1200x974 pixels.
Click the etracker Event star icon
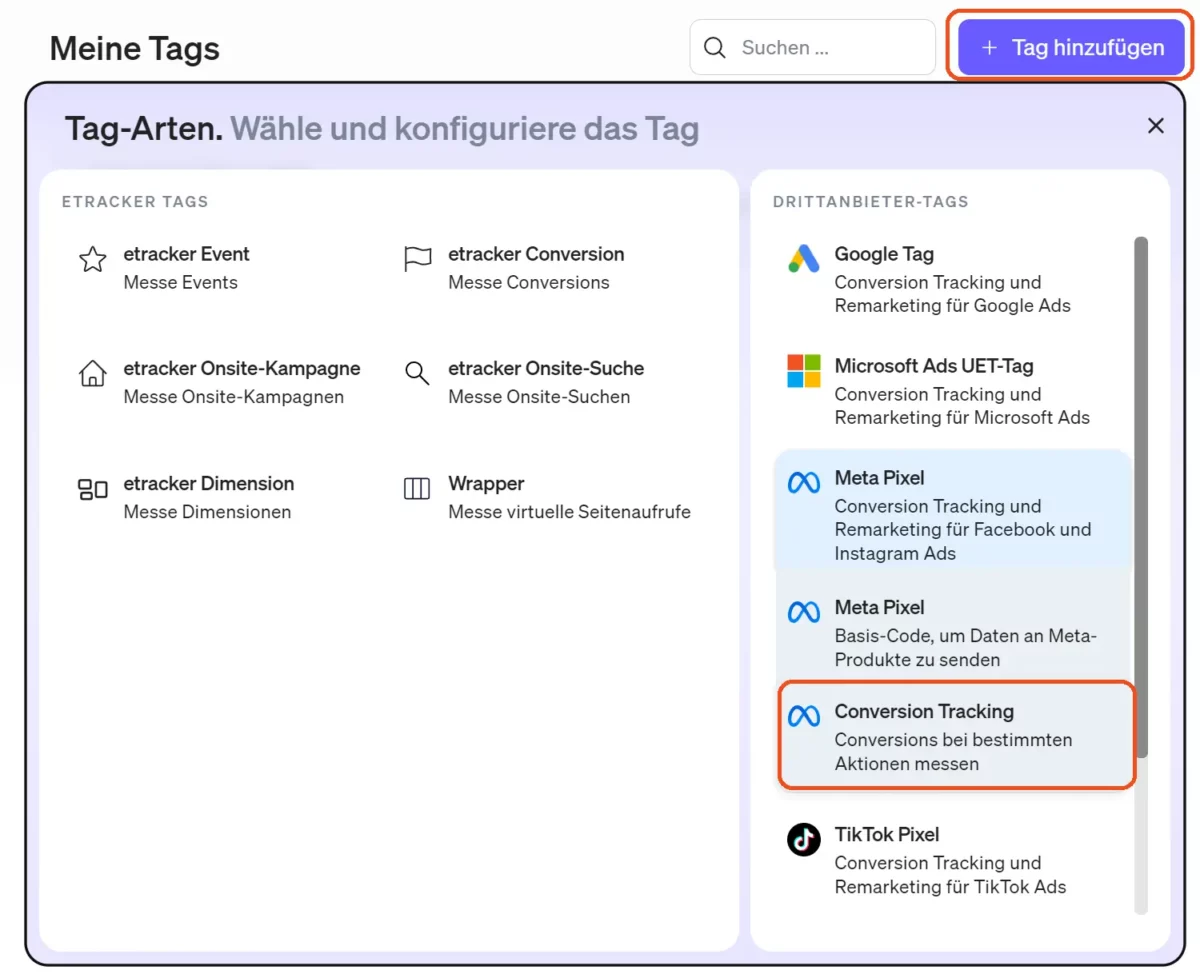click(93, 260)
